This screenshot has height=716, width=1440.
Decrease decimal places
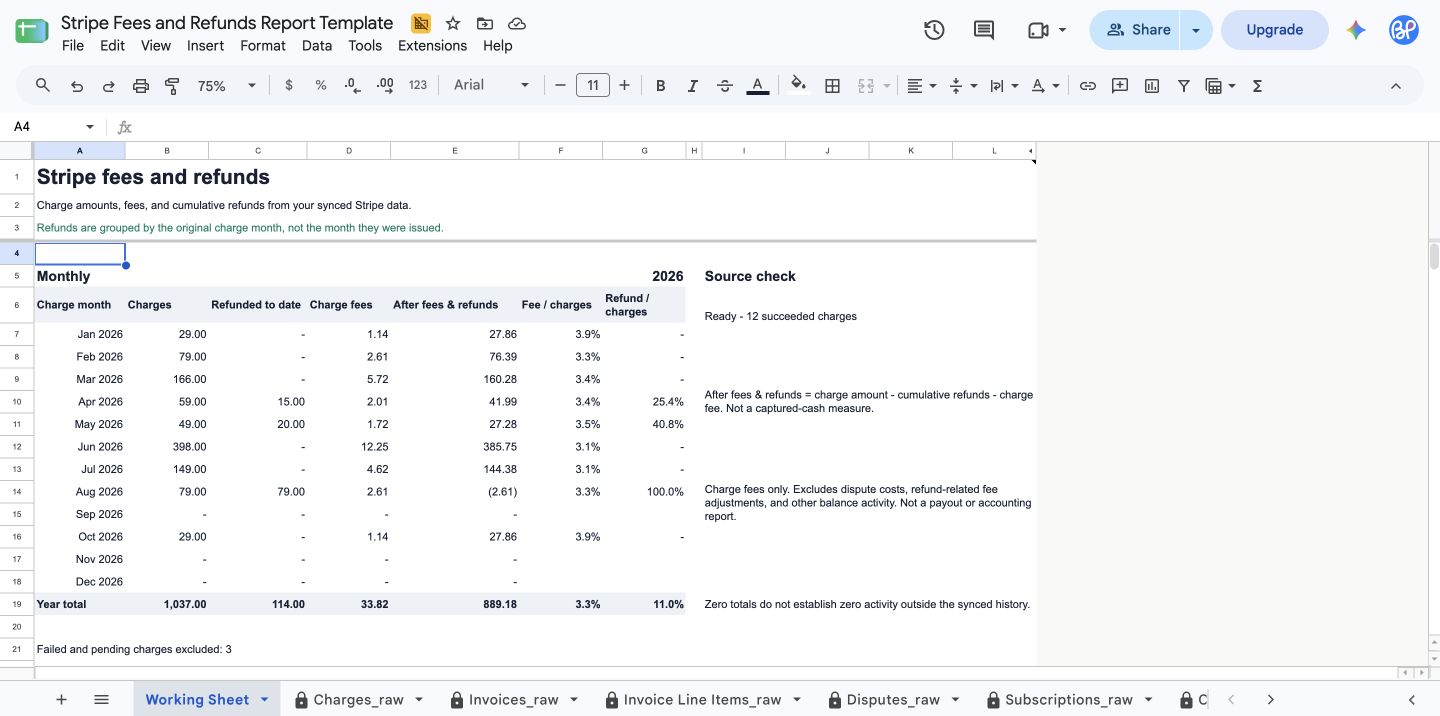pos(352,86)
